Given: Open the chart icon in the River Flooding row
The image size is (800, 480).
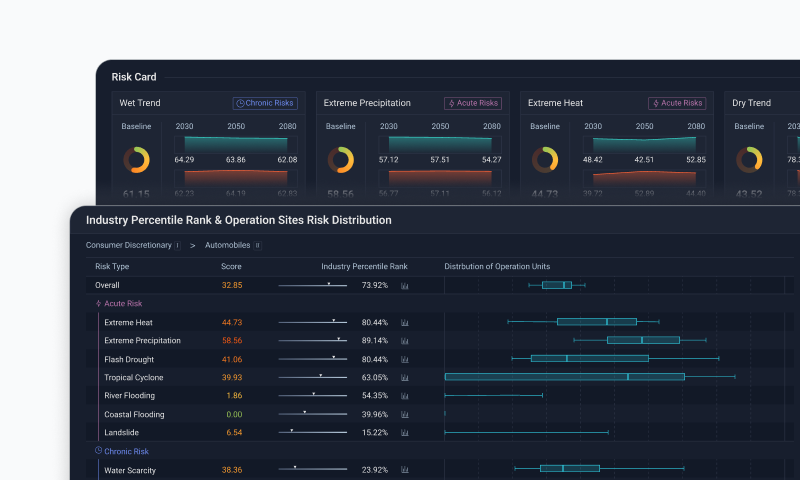Looking at the screenshot, I should (x=405, y=396).
